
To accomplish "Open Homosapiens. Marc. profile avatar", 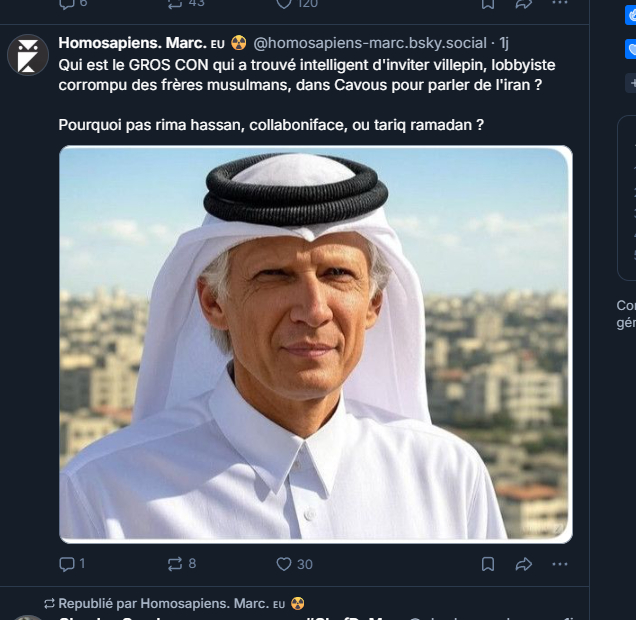I will tap(28, 55).
